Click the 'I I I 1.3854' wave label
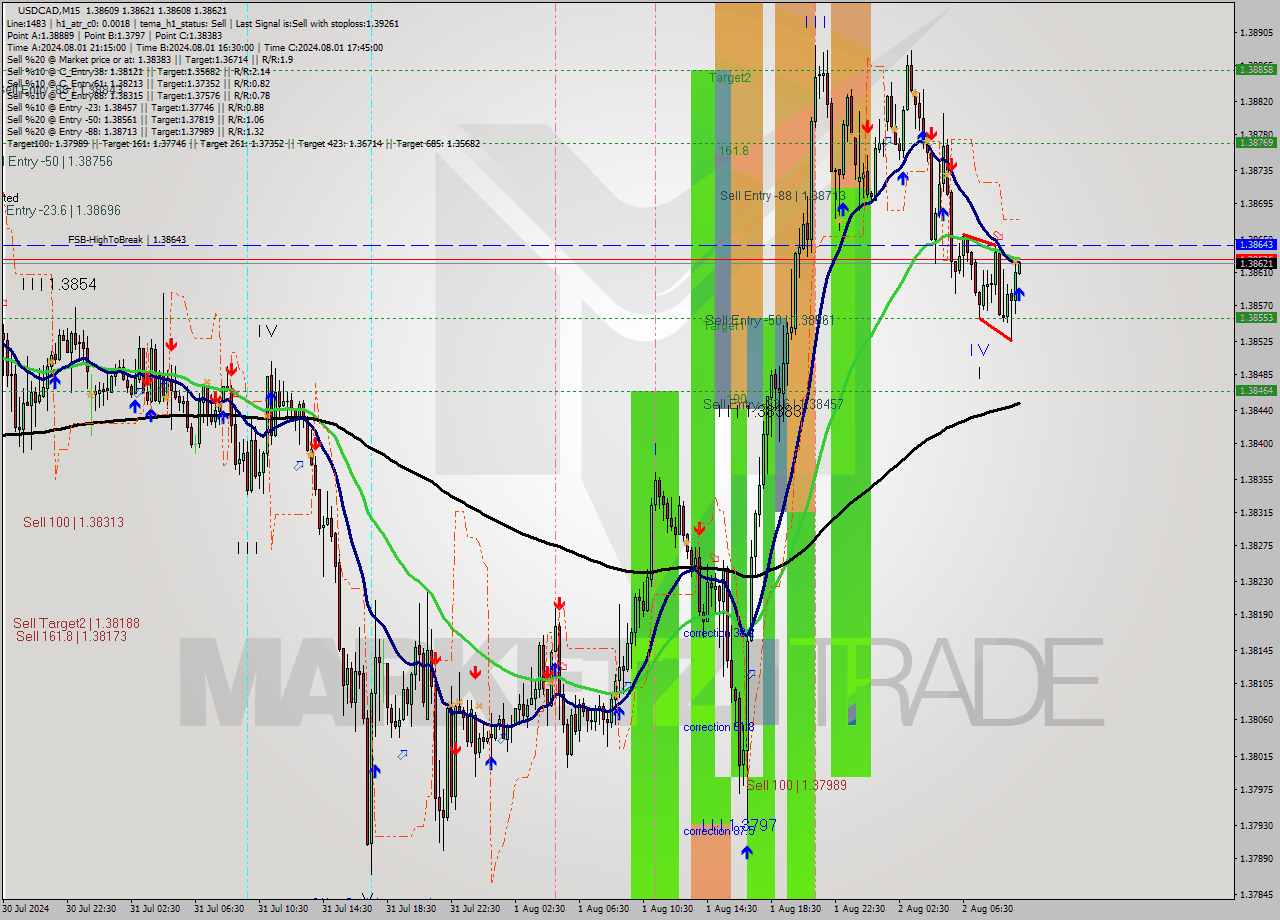 coord(59,285)
